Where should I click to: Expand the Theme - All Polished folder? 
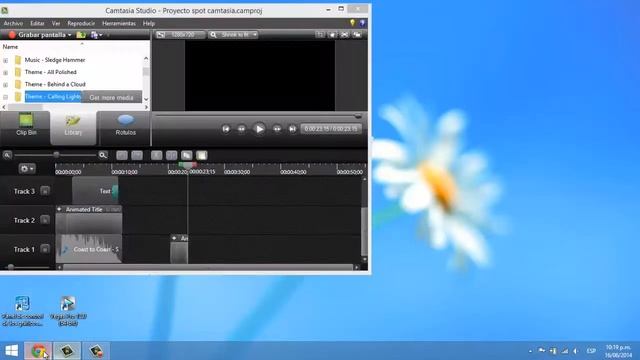pos(5,73)
